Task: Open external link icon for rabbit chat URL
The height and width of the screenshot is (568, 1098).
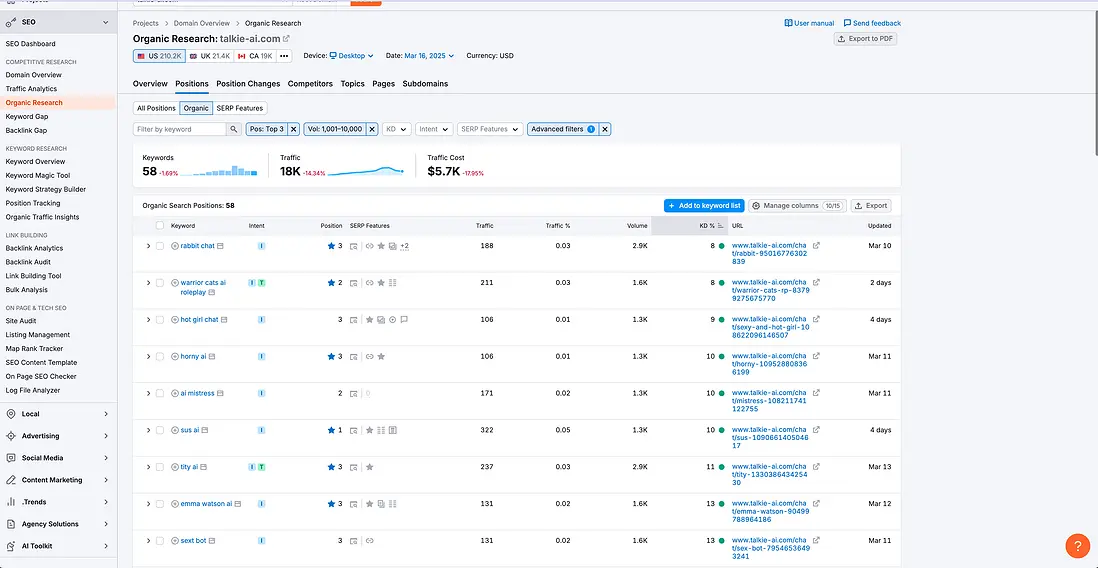Action: [816, 245]
